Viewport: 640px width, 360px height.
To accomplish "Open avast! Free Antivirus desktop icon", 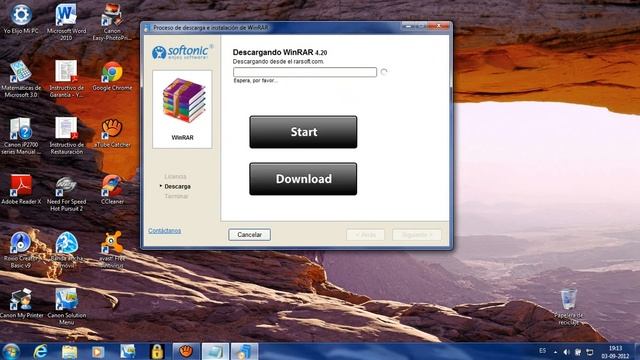I will click(x=112, y=249).
